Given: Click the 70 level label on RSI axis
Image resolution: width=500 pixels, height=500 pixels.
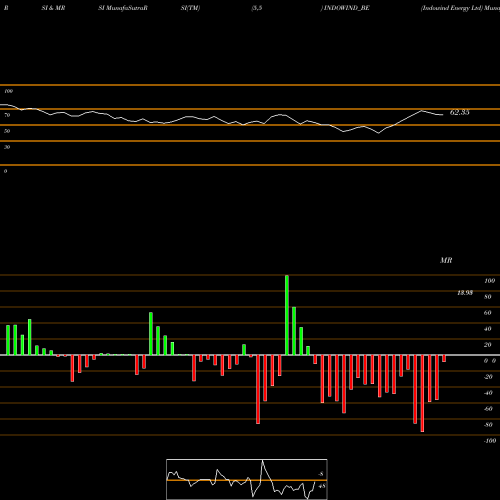Looking at the screenshot, I should 7,115.
